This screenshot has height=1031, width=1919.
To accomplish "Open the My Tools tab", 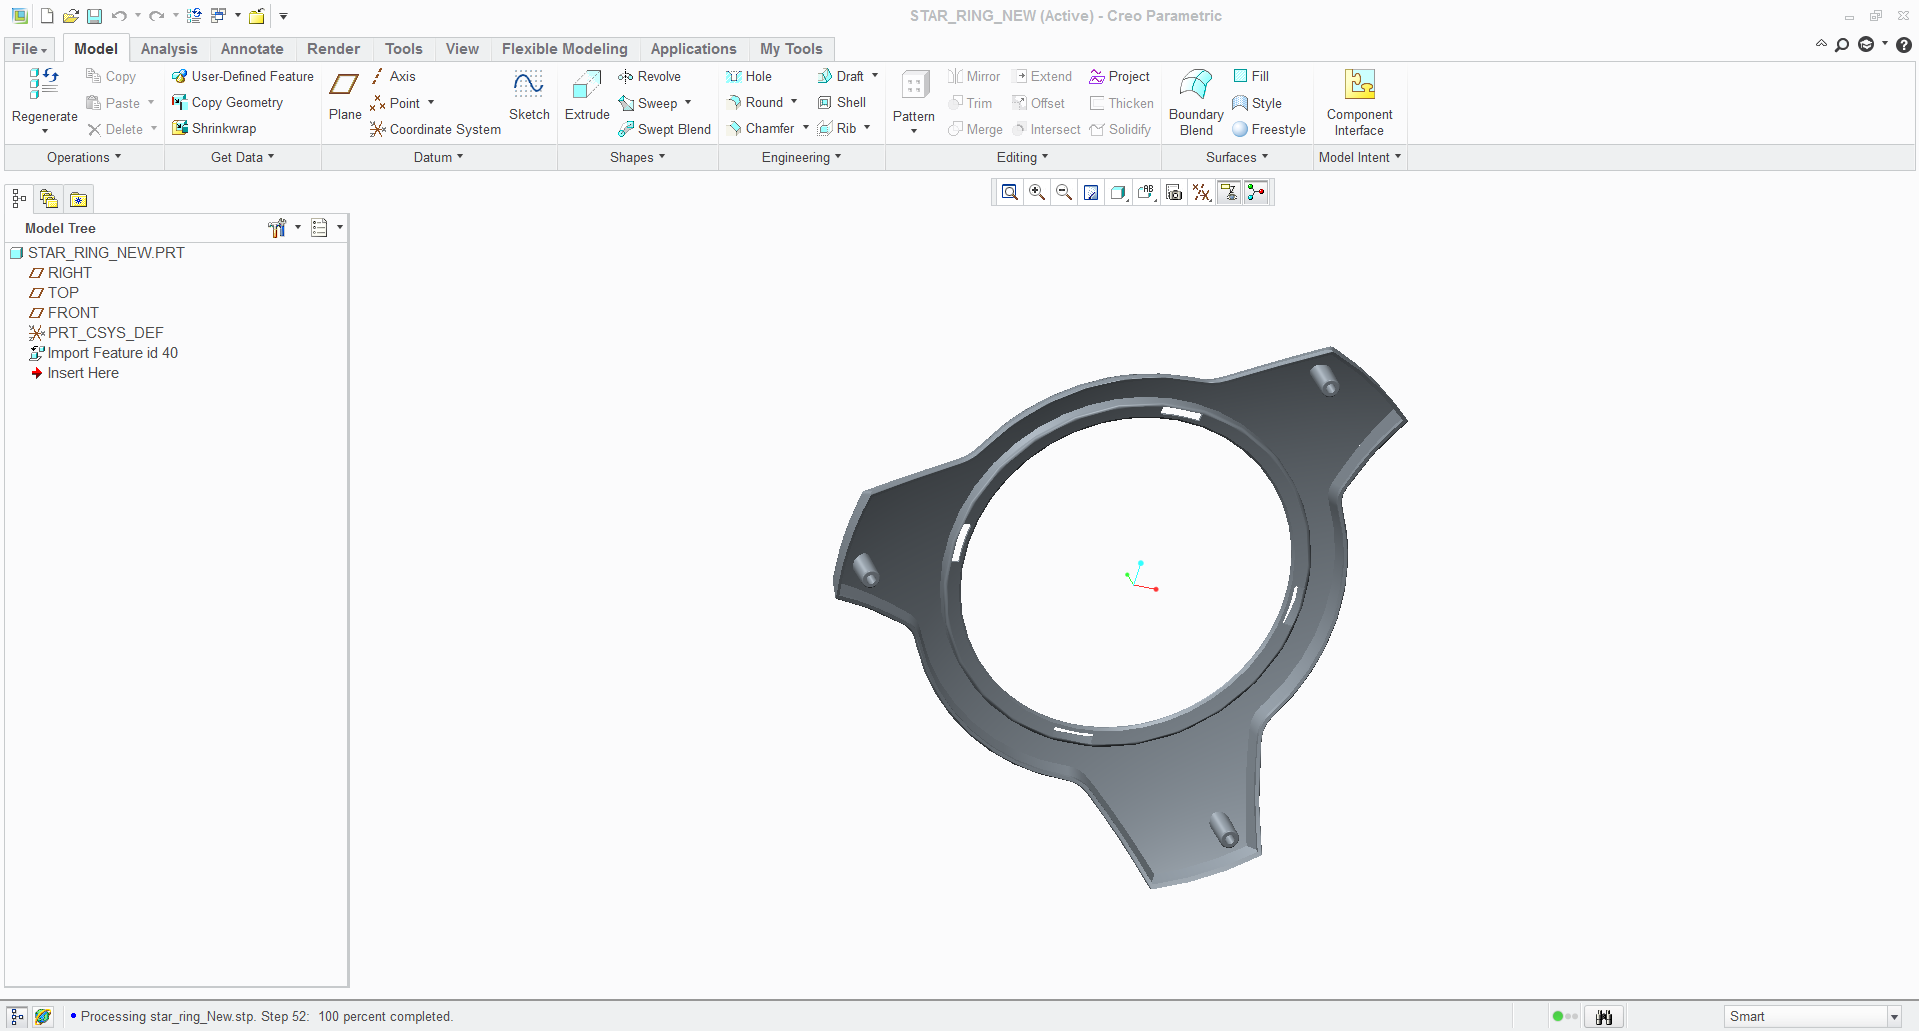I will pyautogui.click(x=791, y=49).
